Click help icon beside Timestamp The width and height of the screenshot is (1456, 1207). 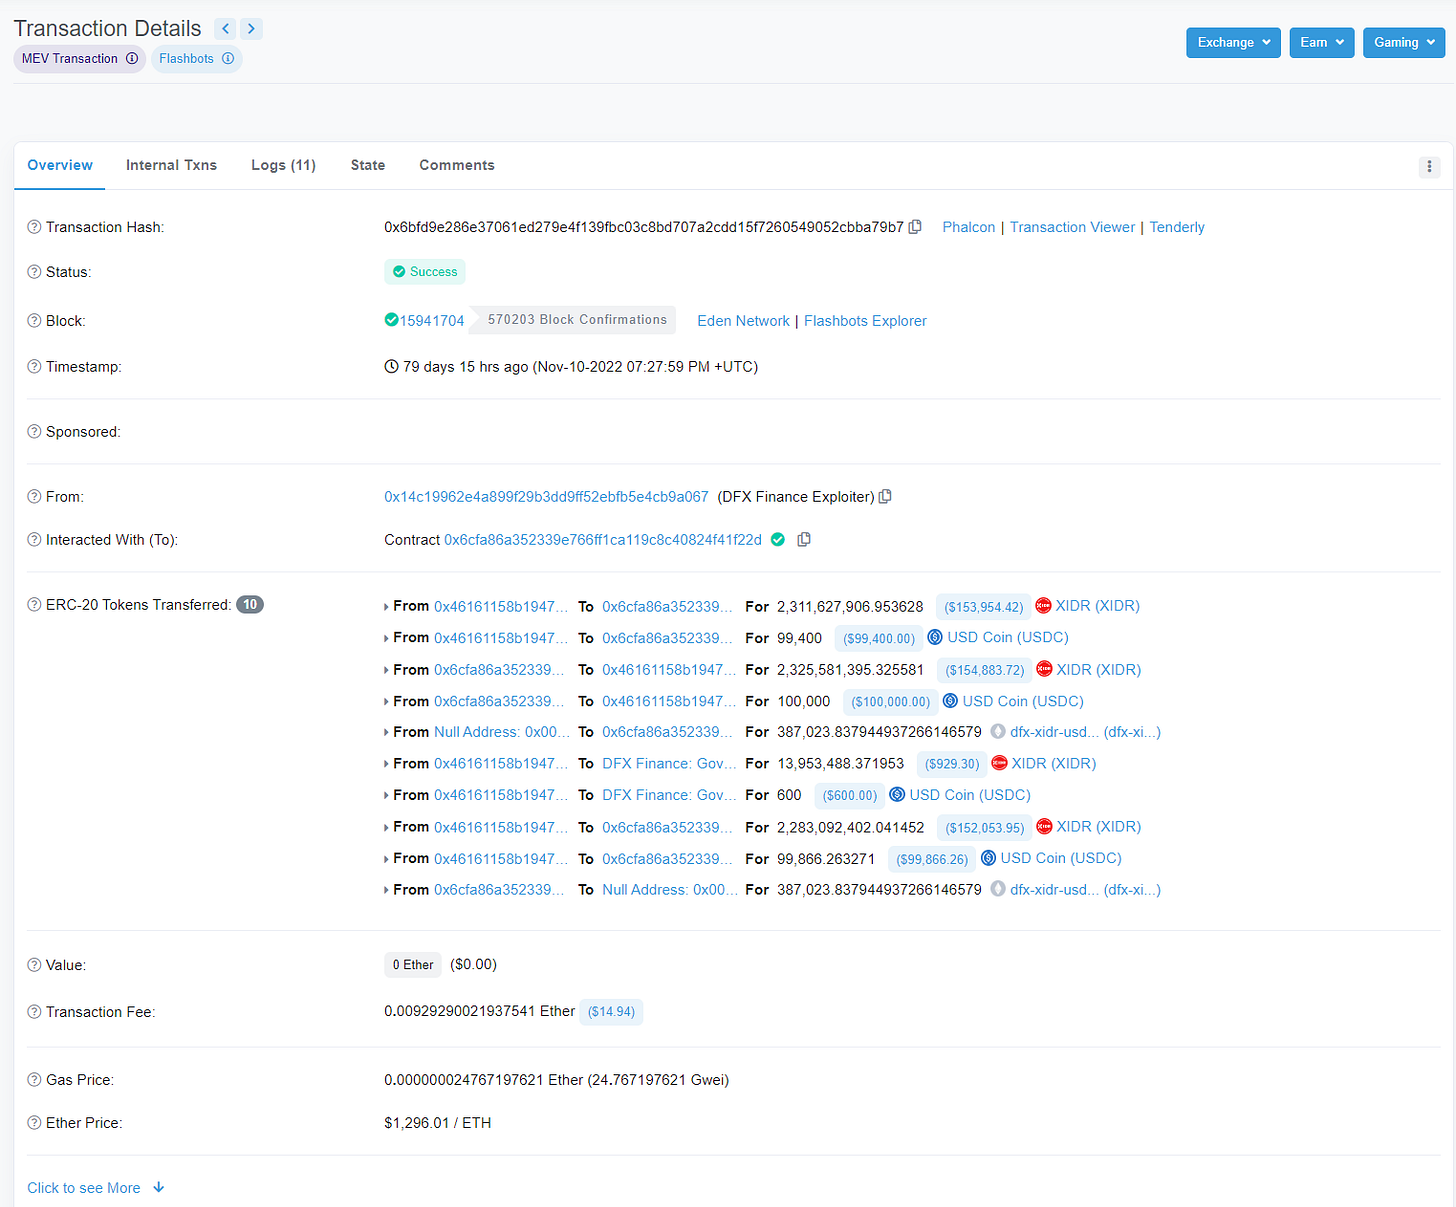click(x=34, y=367)
